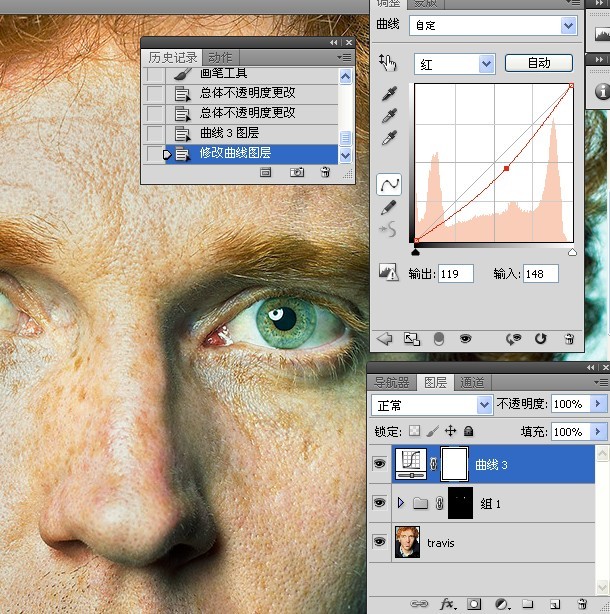Switch to the 通道 tab
The image size is (610, 614).
tap(472, 382)
